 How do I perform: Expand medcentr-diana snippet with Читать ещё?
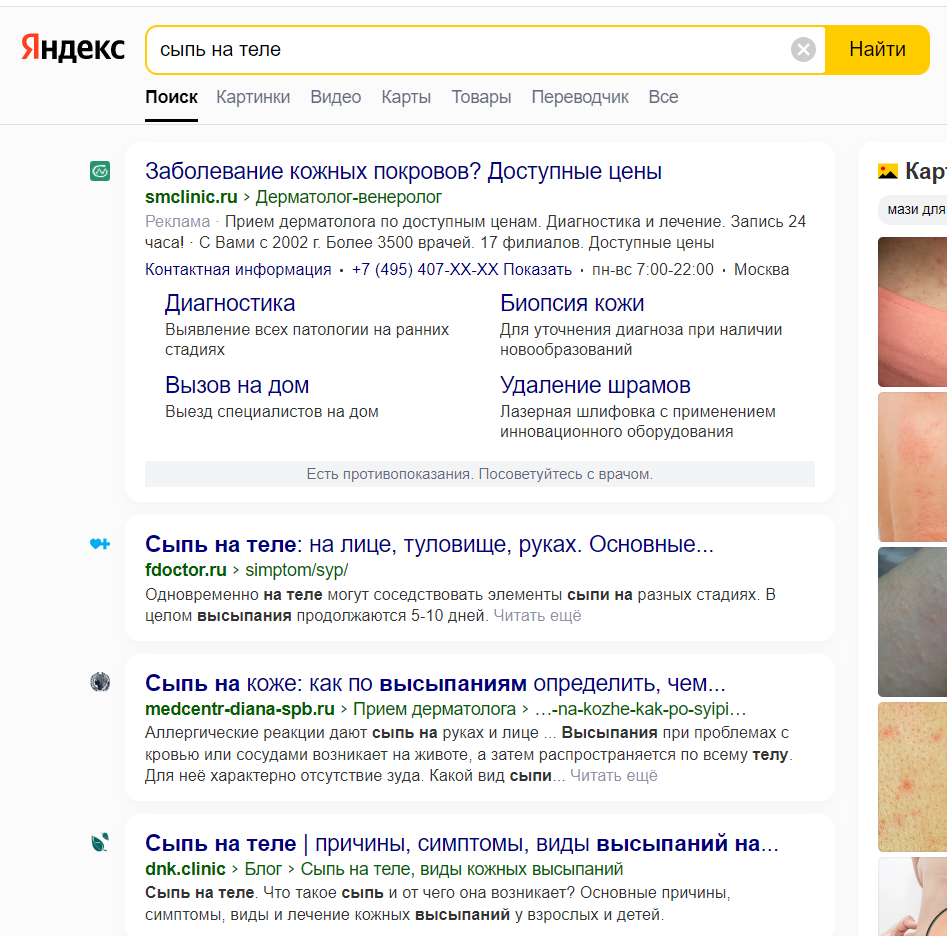point(614,776)
